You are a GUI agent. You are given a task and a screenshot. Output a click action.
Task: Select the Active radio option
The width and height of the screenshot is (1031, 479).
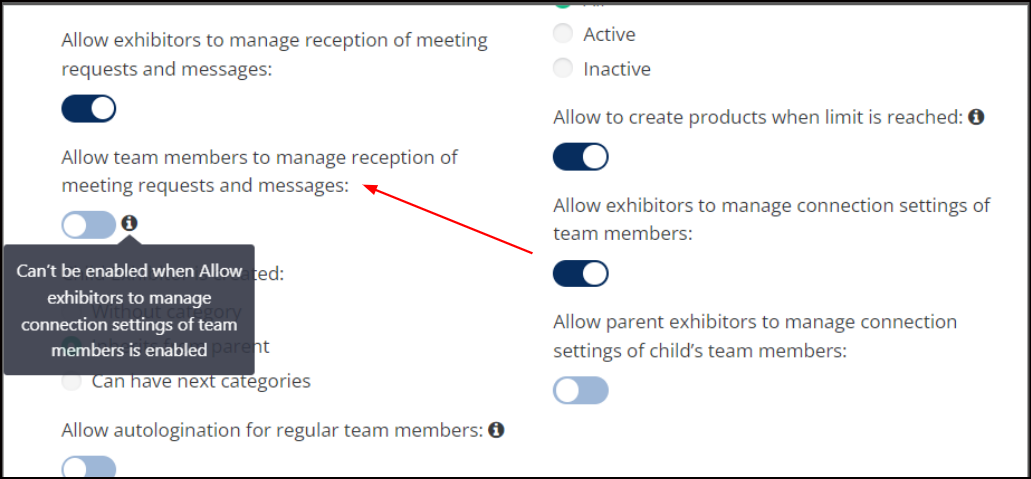(563, 34)
